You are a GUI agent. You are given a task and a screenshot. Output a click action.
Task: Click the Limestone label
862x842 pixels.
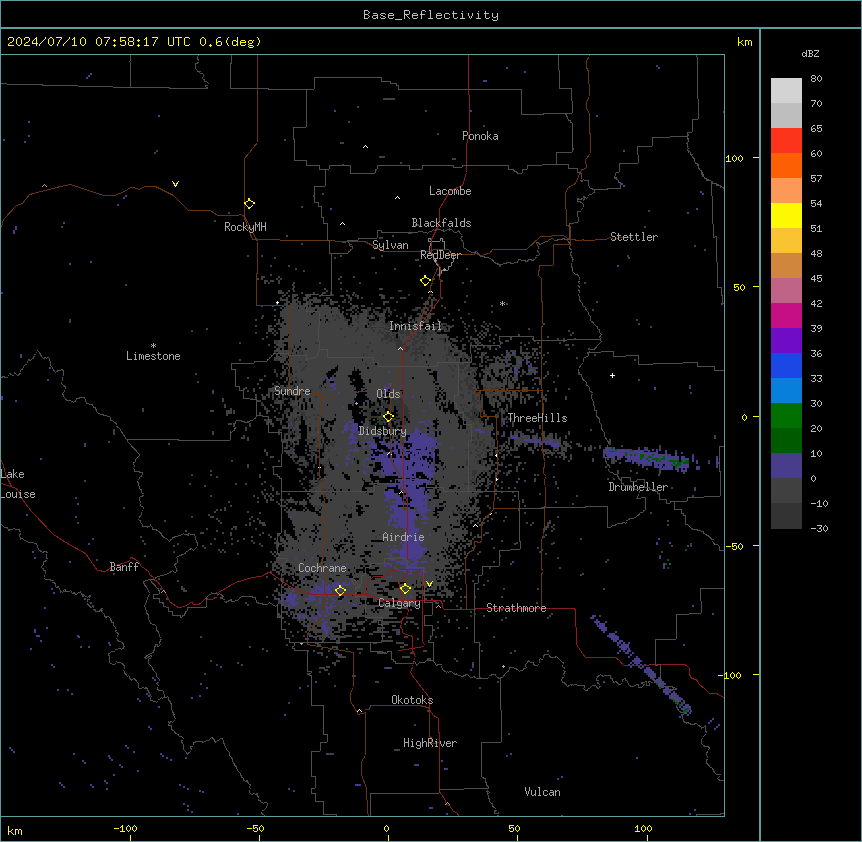point(153,356)
